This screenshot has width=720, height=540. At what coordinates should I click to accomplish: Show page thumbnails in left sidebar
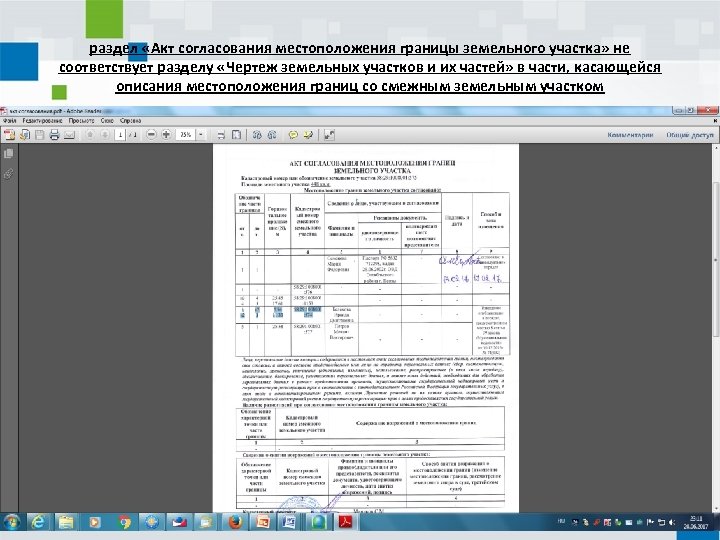[x=8, y=154]
